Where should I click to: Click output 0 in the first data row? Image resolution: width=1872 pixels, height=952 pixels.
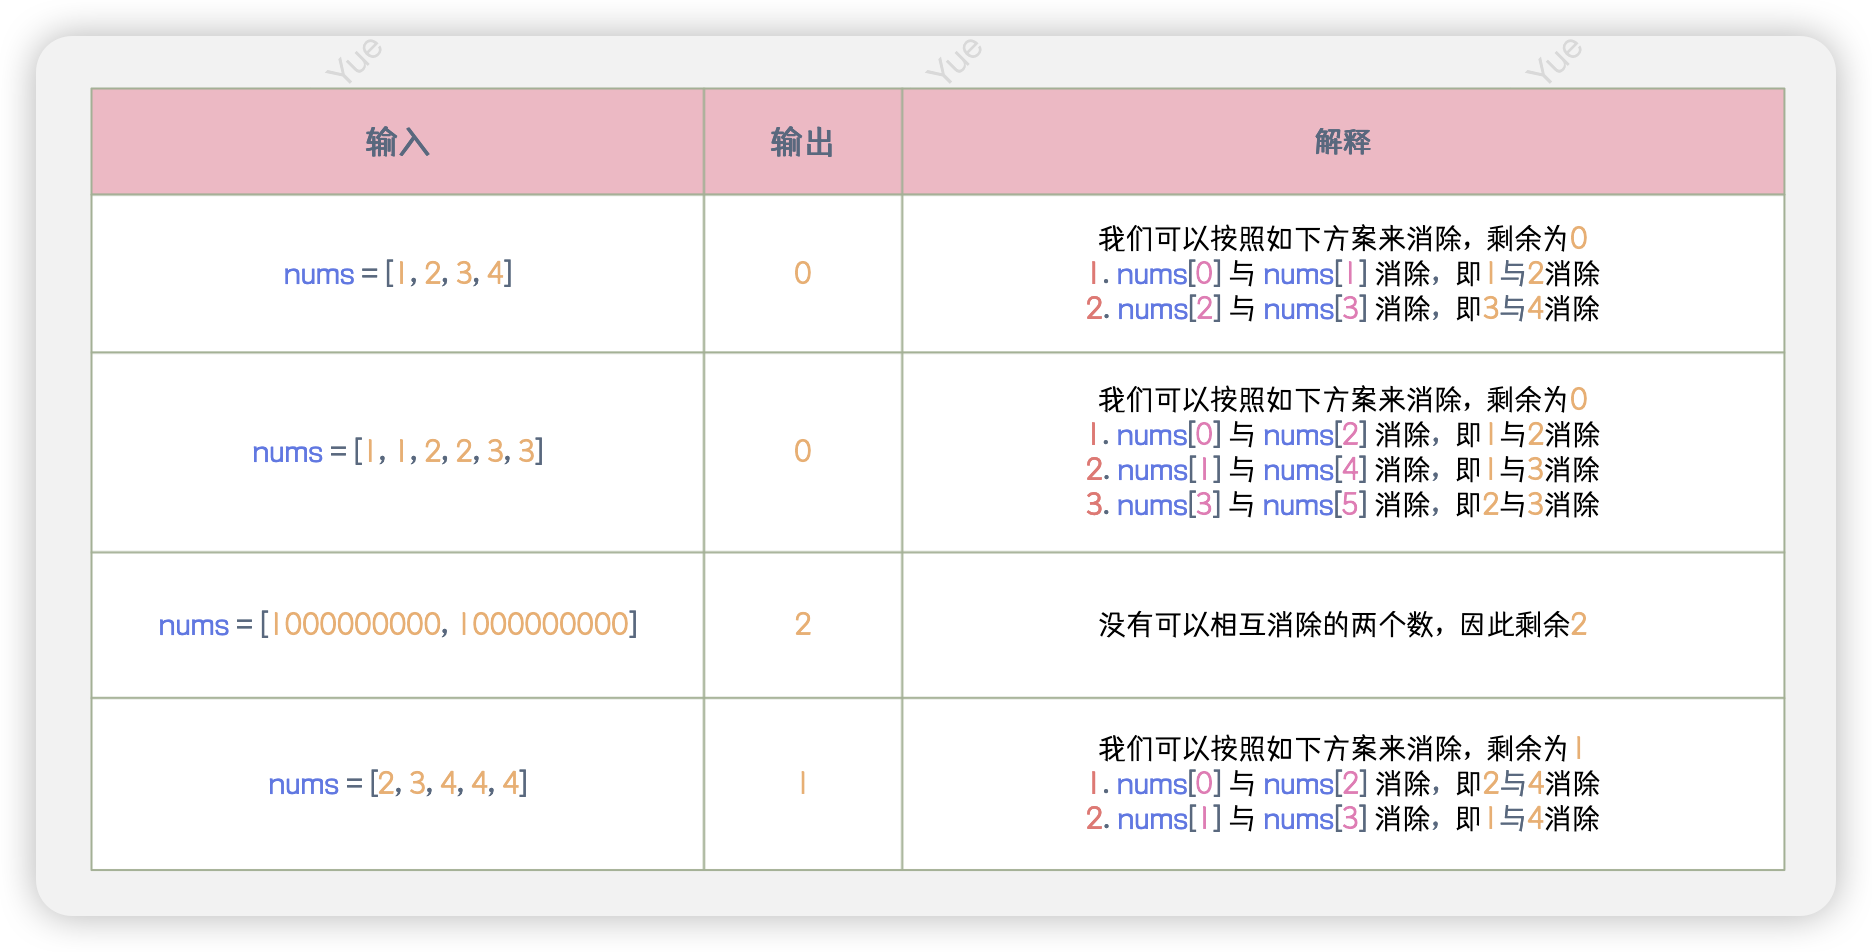pyautogui.click(x=802, y=273)
